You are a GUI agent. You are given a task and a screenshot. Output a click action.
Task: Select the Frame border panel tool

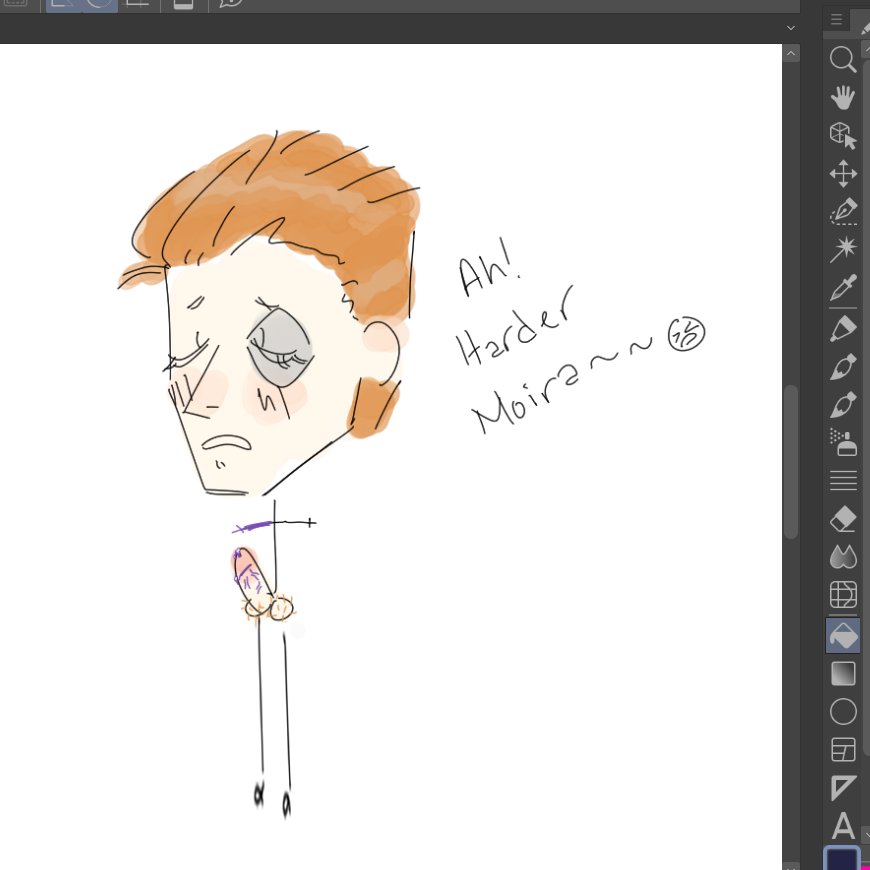pos(843,750)
